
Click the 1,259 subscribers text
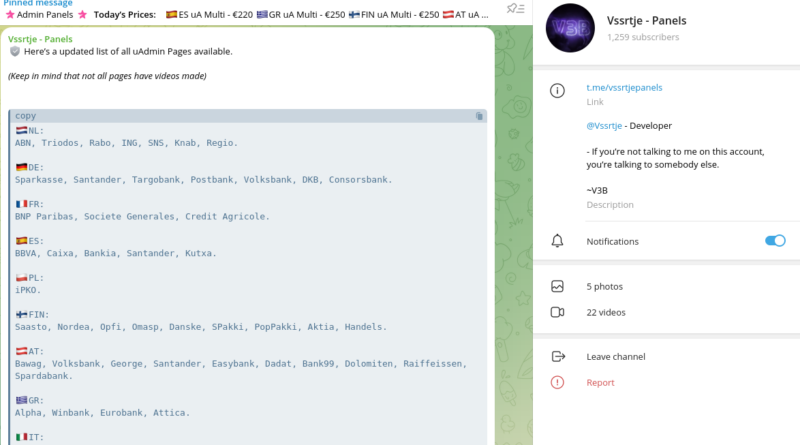(643, 37)
